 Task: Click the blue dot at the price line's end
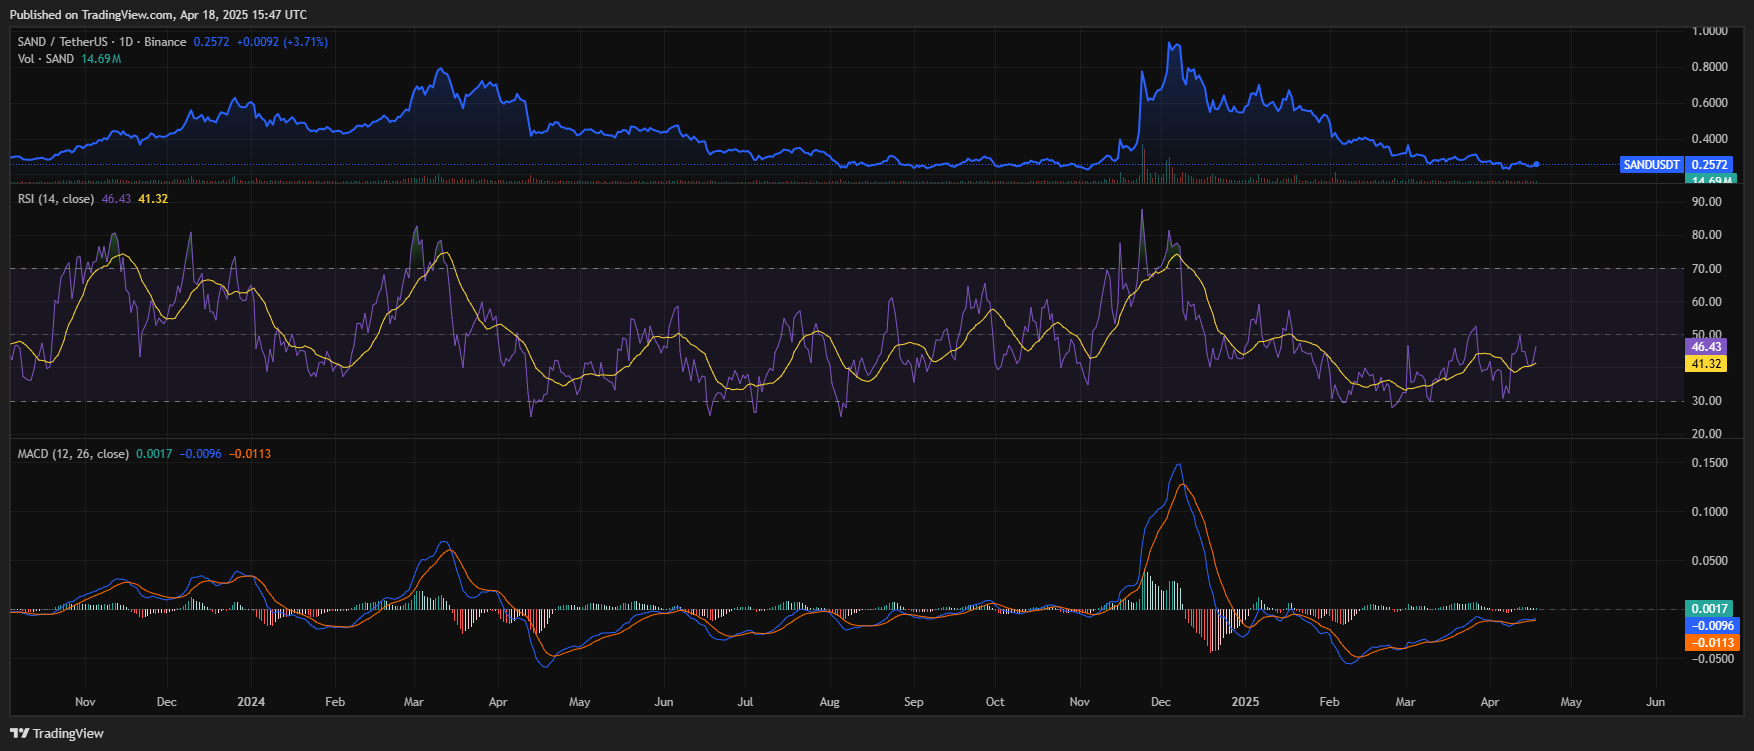[x=1536, y=164]
